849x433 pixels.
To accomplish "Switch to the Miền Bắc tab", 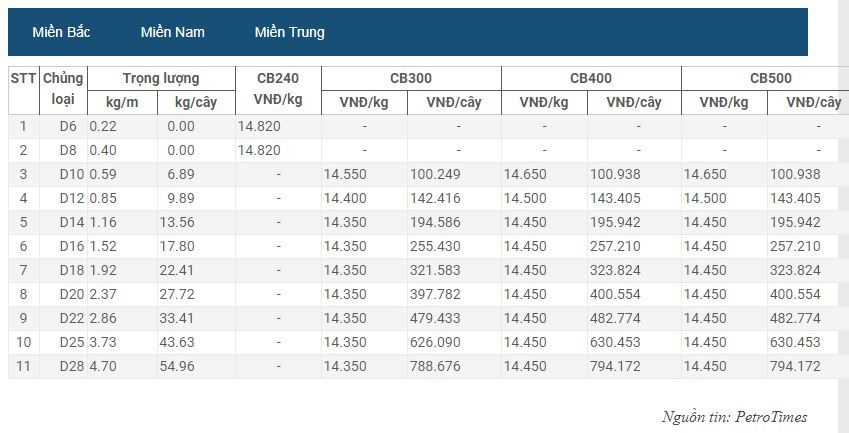I will point(61,32).
